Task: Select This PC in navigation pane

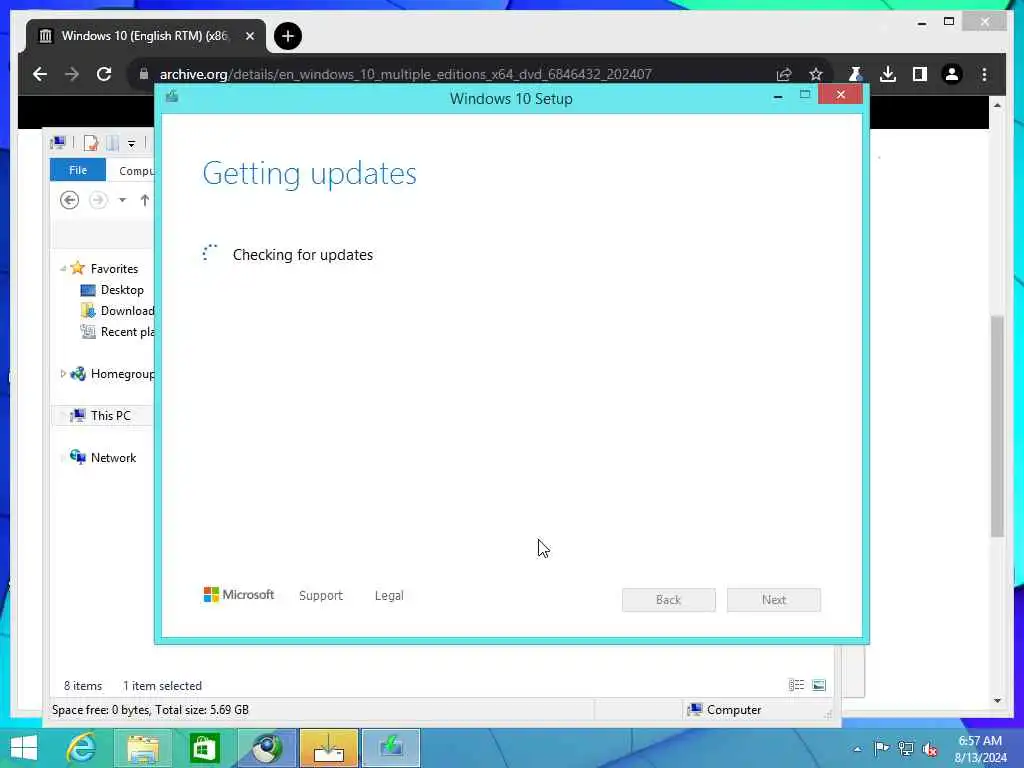Action: click(x=110, y=415)
